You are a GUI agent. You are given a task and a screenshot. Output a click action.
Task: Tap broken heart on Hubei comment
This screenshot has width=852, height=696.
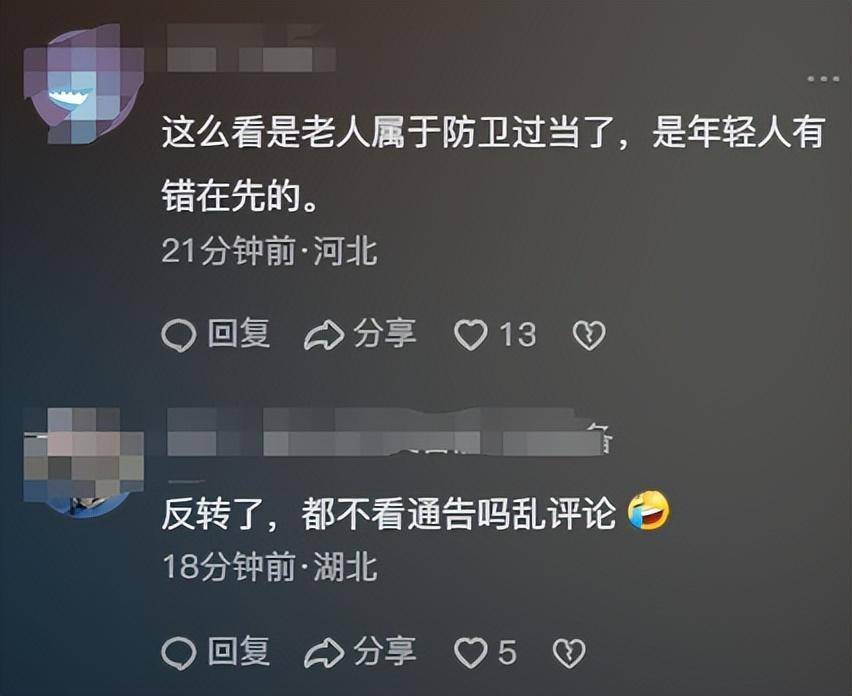point(569,654)
